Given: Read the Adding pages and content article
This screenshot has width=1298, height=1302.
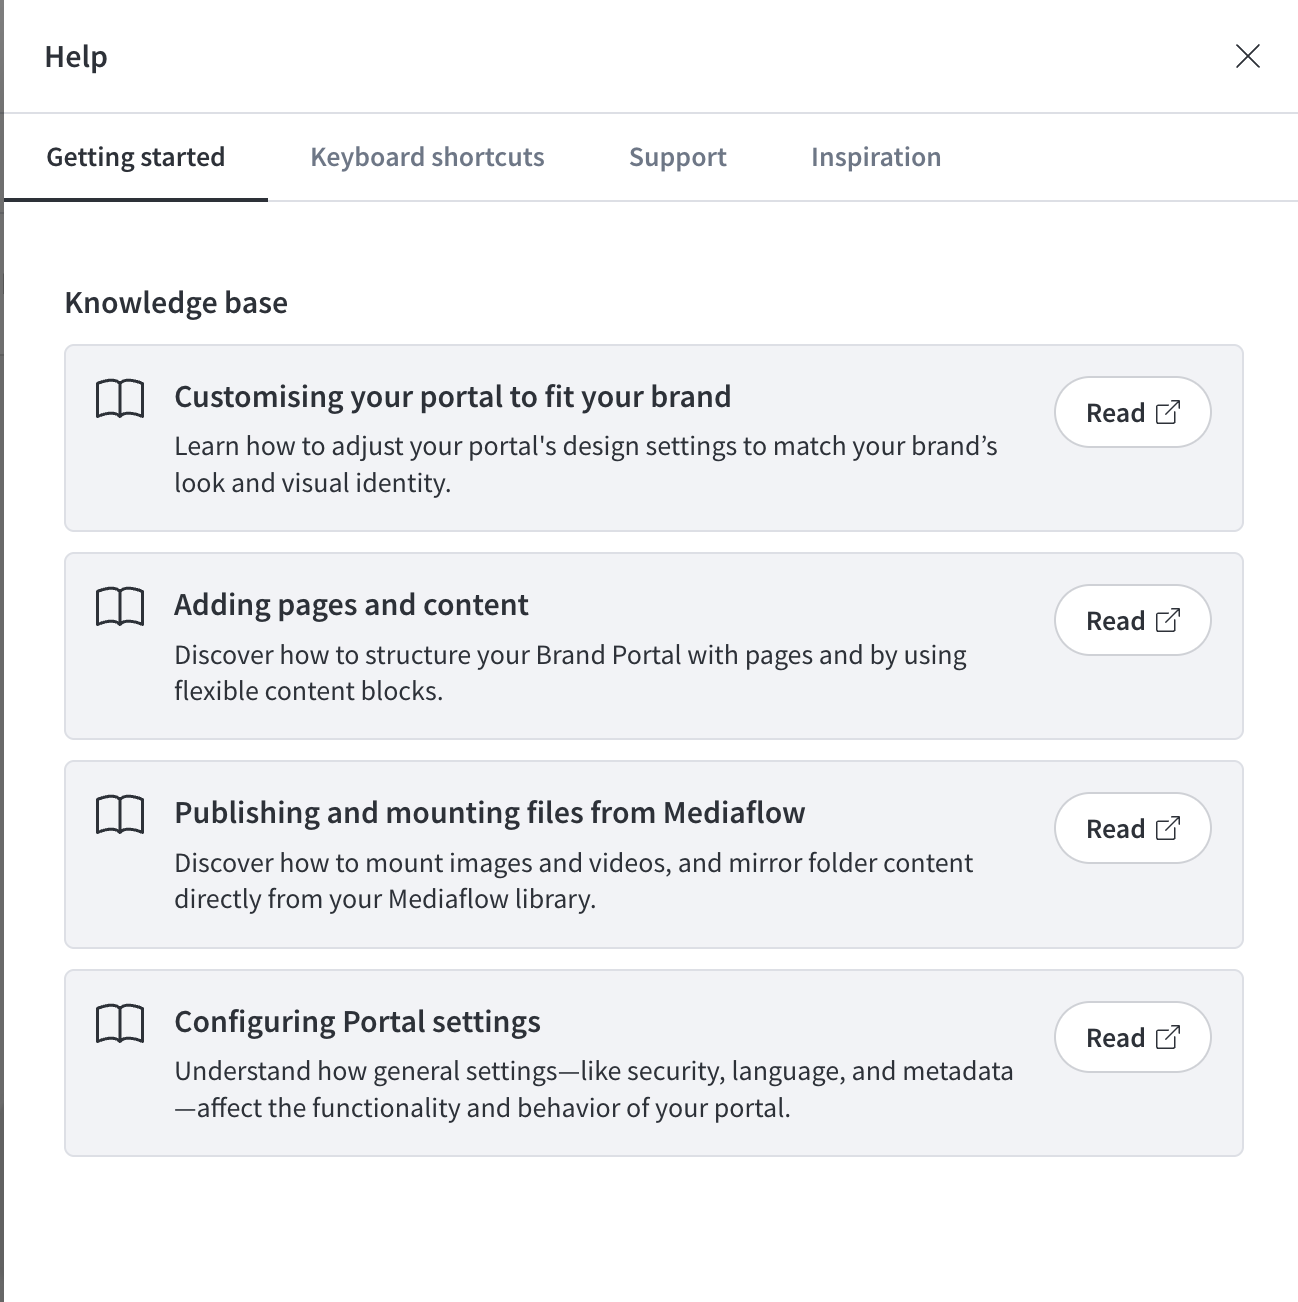Looking at the screenshot, I should (x=1132, y=620).
